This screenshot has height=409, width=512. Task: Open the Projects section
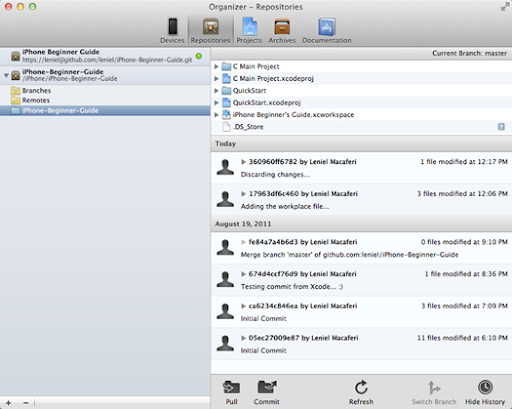click(x=249, y=31)
